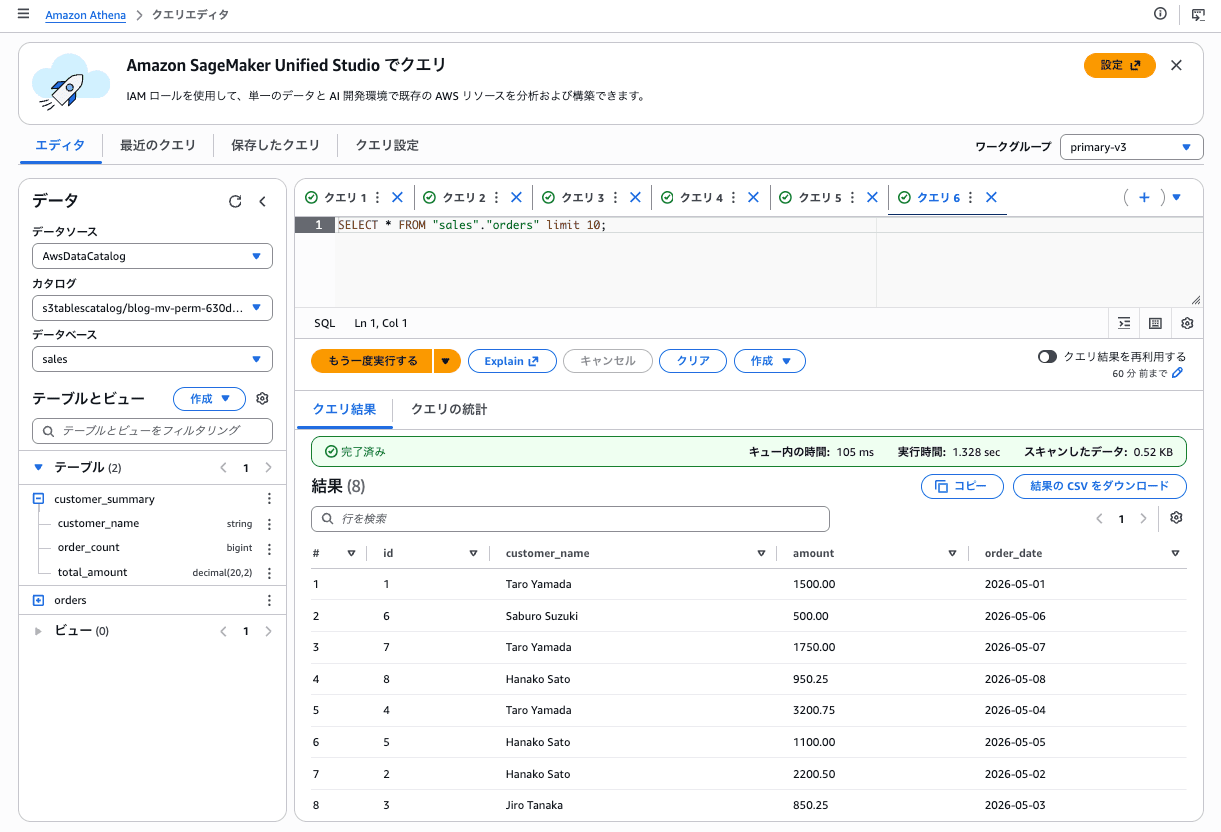This screenshot has width=1221, height=832.
Task: Click the クリア button
Action: [693, 361]
